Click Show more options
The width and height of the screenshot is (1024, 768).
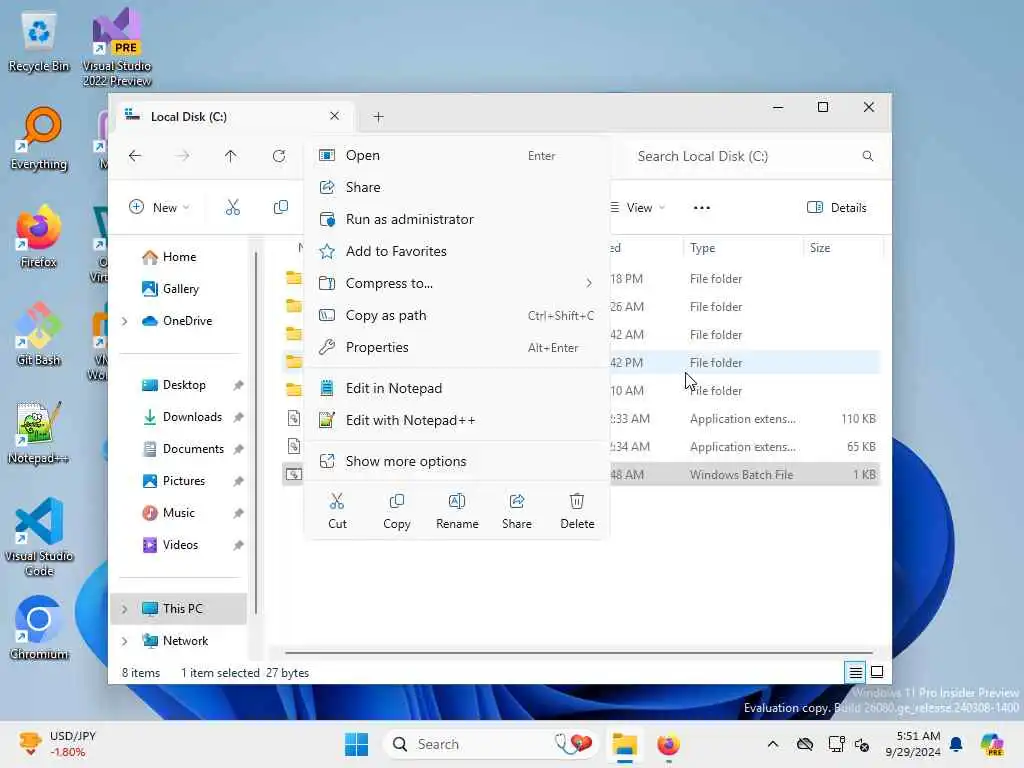[x=457, y=461]
